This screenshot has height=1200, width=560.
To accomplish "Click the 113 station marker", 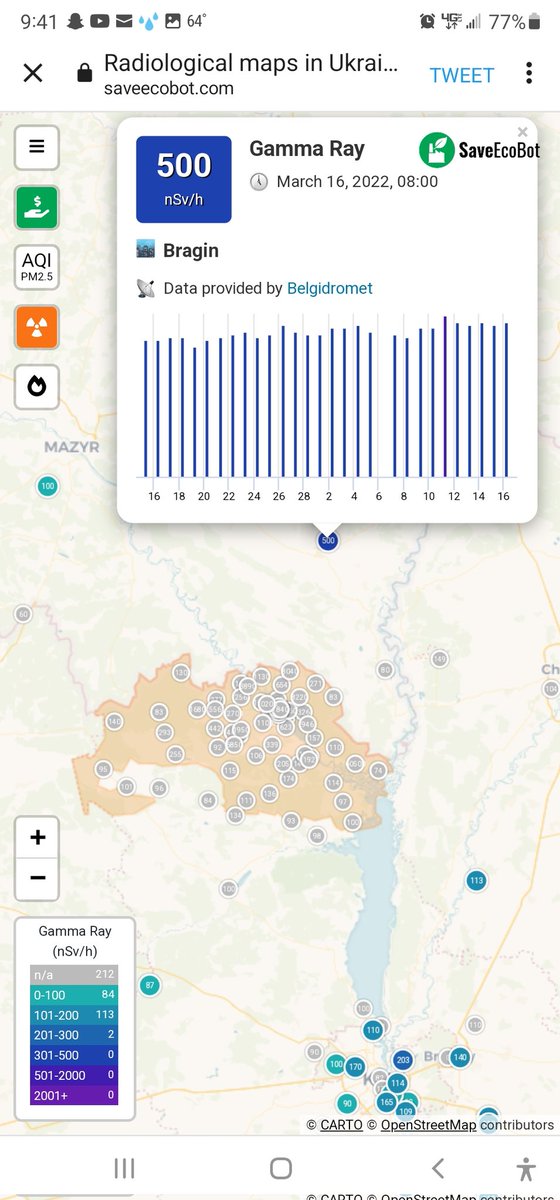I will pos(476,881).
